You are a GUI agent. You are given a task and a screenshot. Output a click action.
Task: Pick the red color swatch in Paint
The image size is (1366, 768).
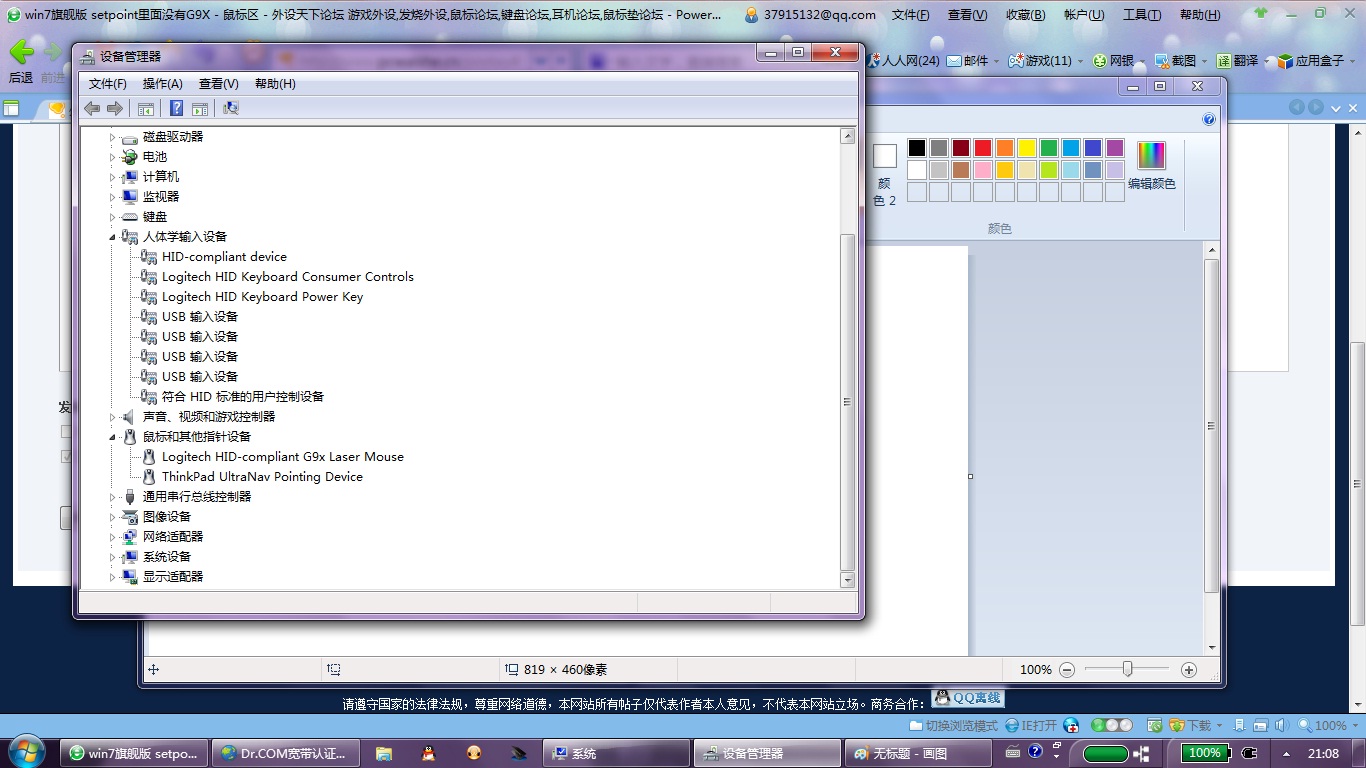pos(983,148)
